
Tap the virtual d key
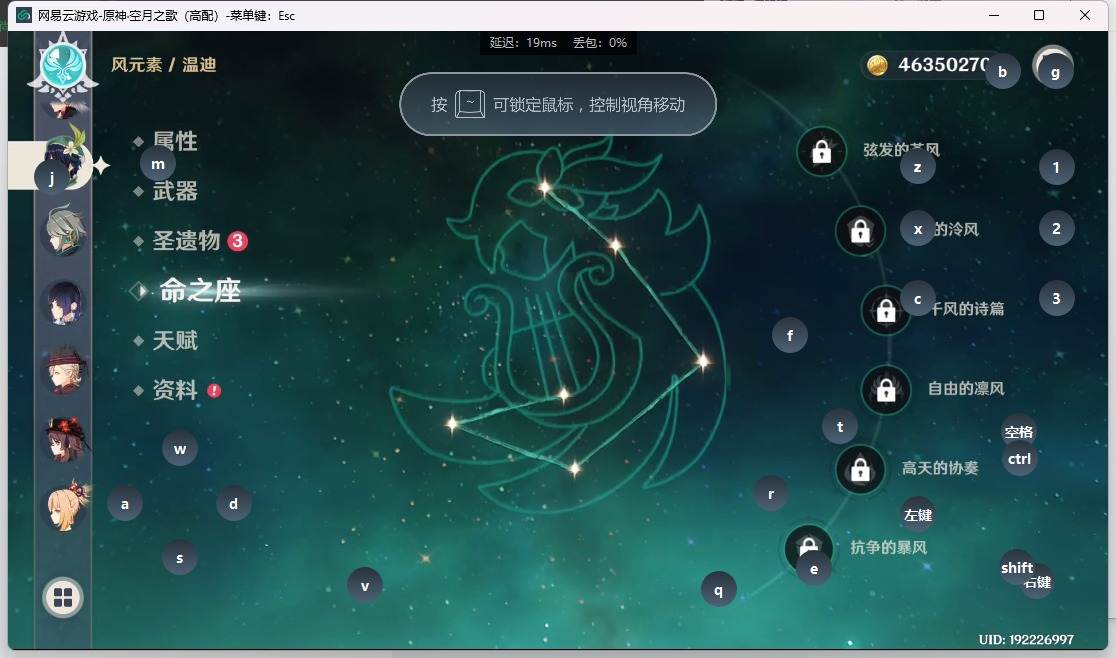(233, 504)
